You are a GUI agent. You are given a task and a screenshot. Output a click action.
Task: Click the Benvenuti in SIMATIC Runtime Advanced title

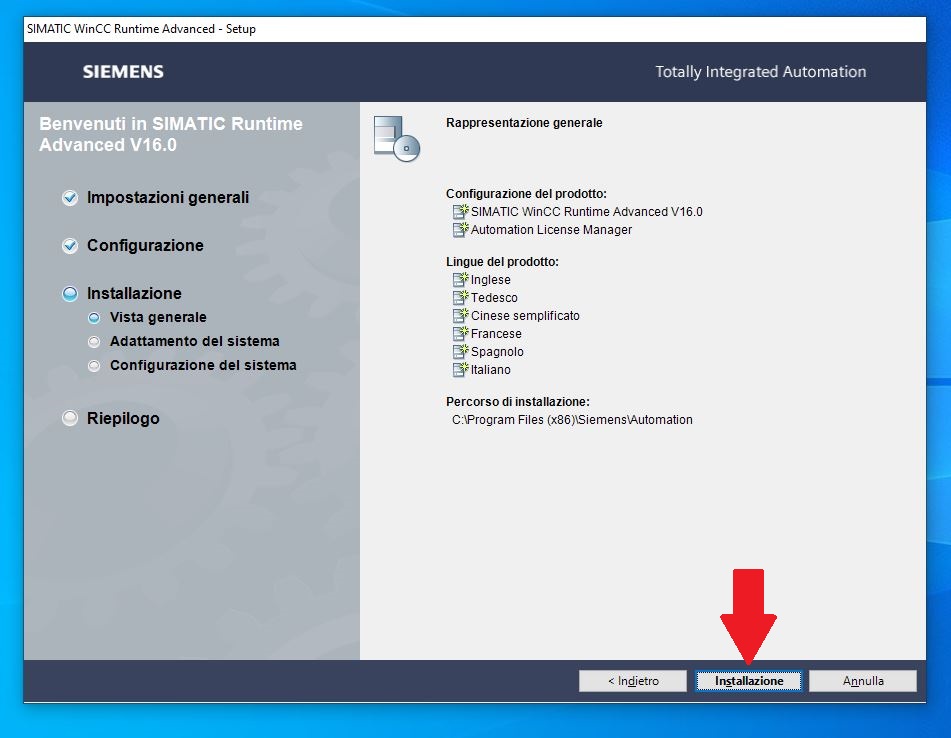(171, 134)
